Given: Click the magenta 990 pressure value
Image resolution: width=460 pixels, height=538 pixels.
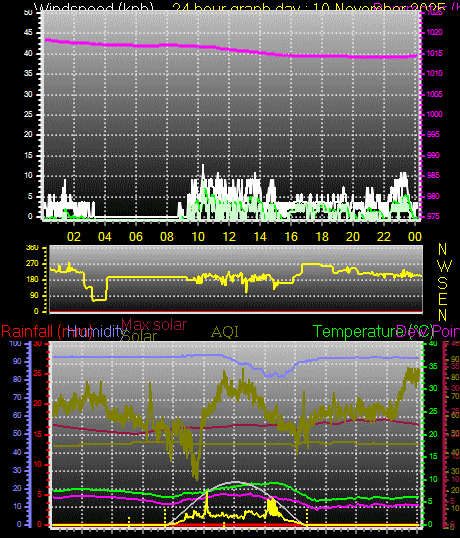Looking at the screenshot, I should point(433,155).
